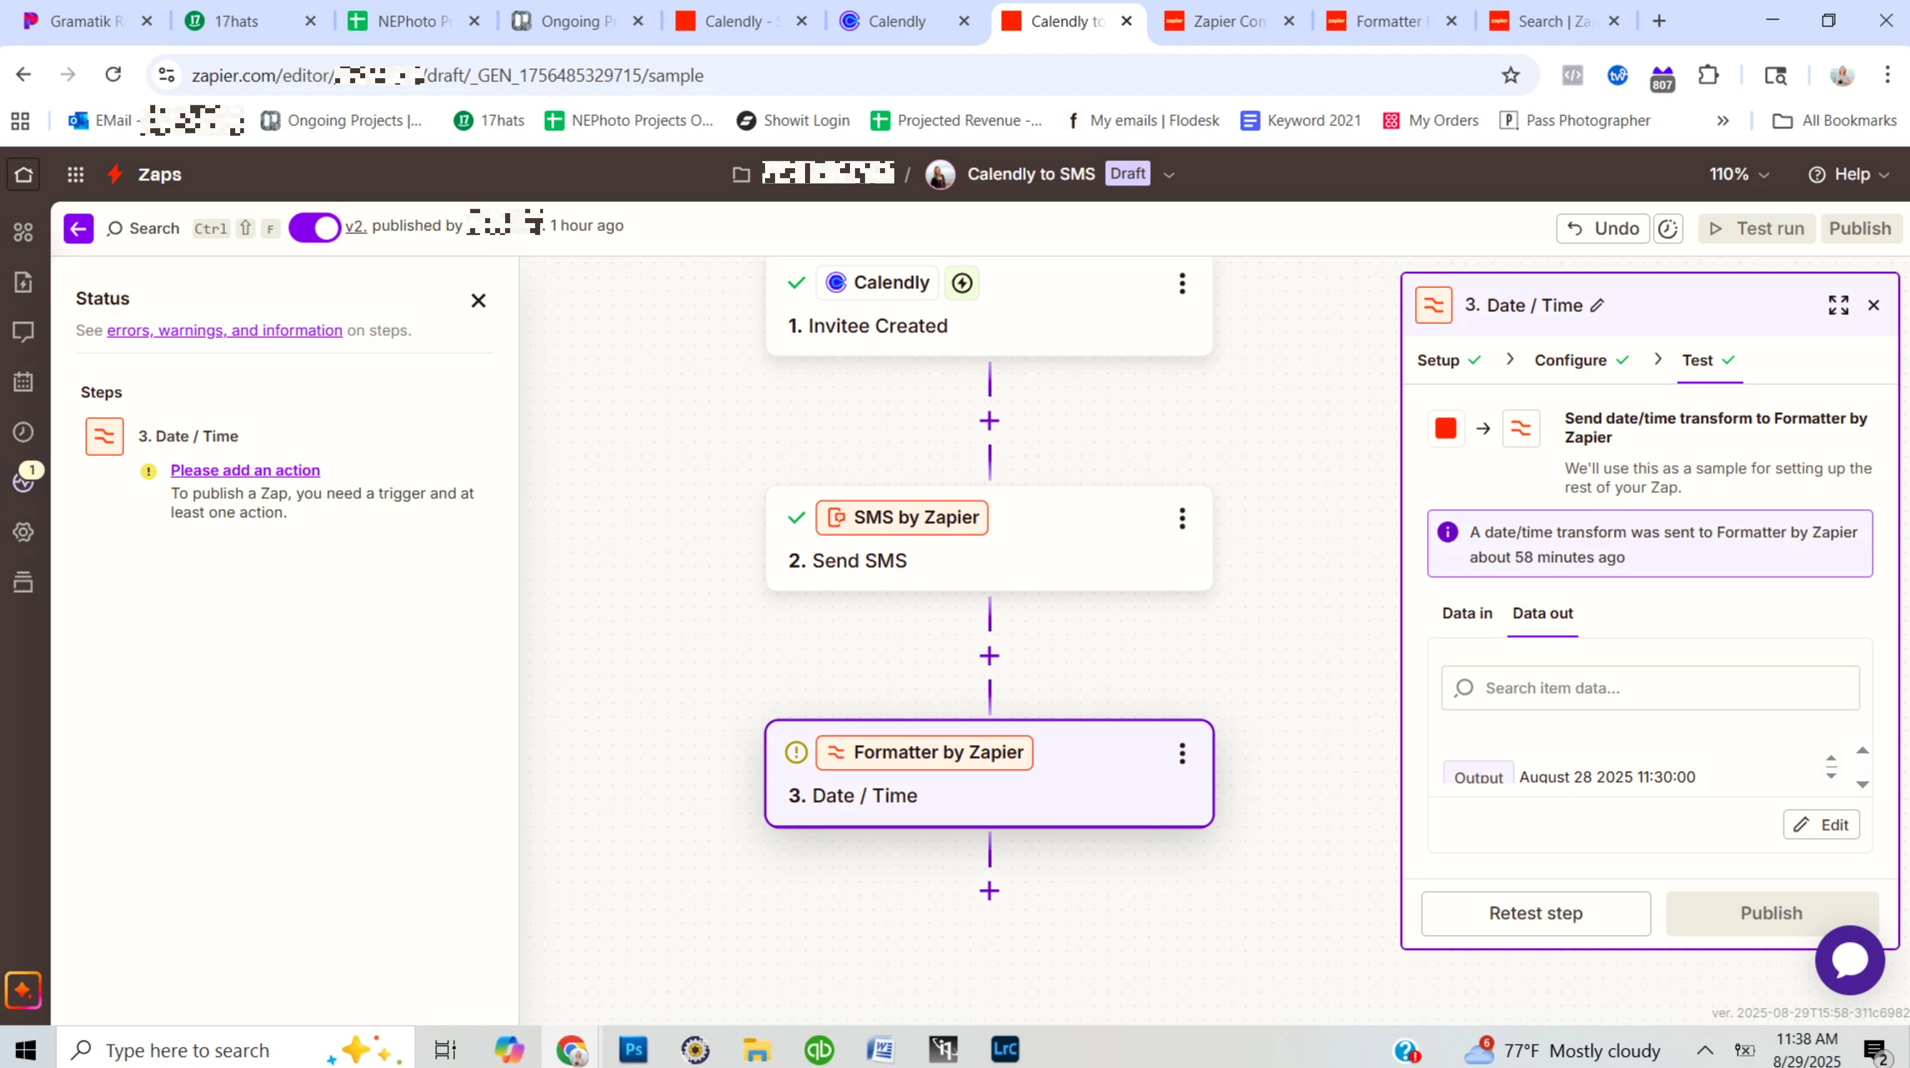
Task: Add a step below the Date / Time step
Action: (989, 891)
